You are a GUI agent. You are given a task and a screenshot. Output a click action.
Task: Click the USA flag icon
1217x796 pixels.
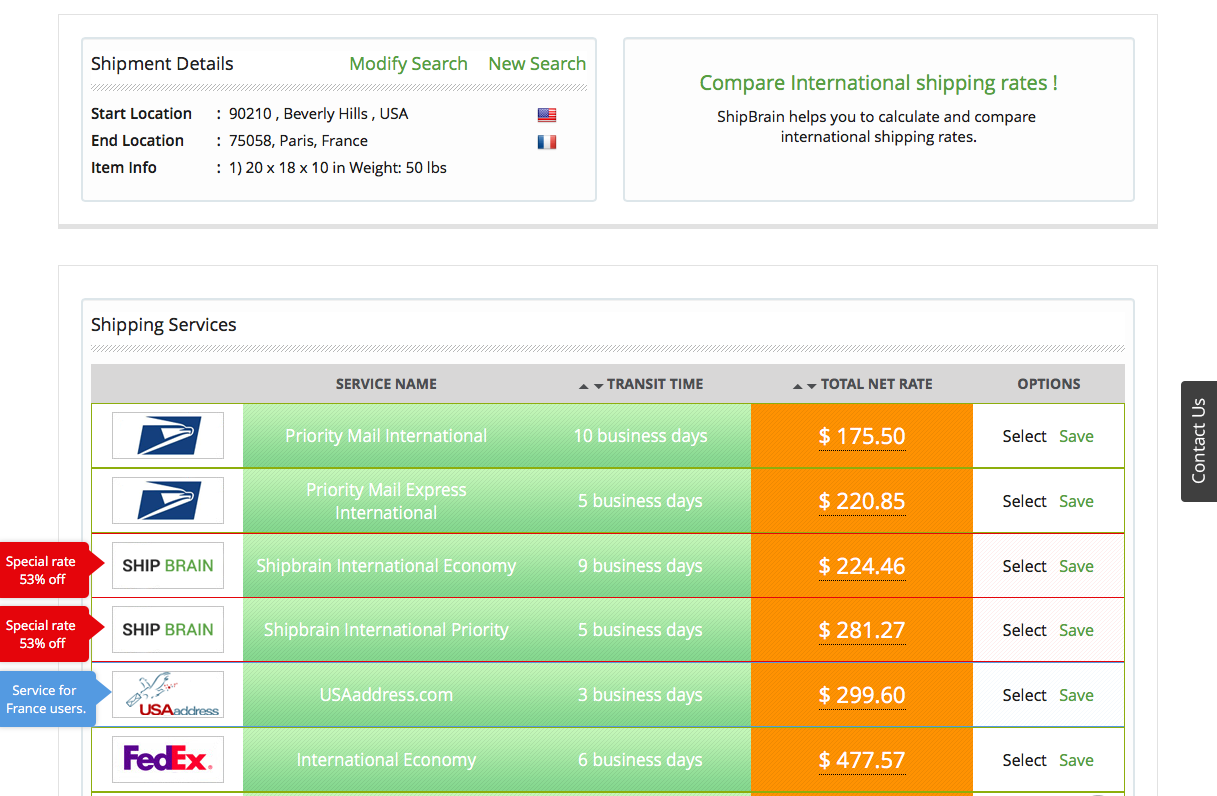[546, 115]
